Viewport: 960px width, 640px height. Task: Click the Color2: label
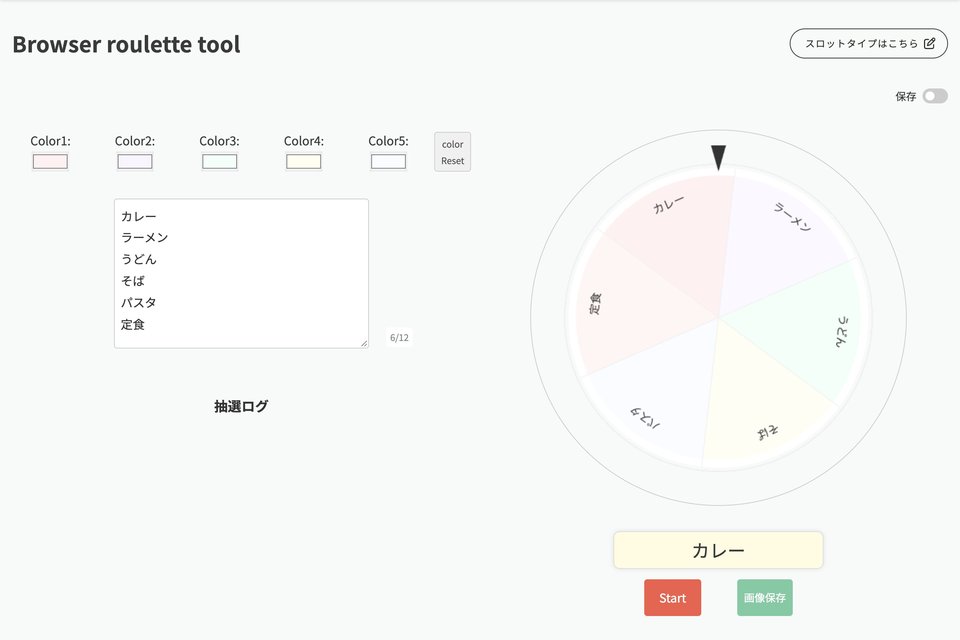[135, 141]
